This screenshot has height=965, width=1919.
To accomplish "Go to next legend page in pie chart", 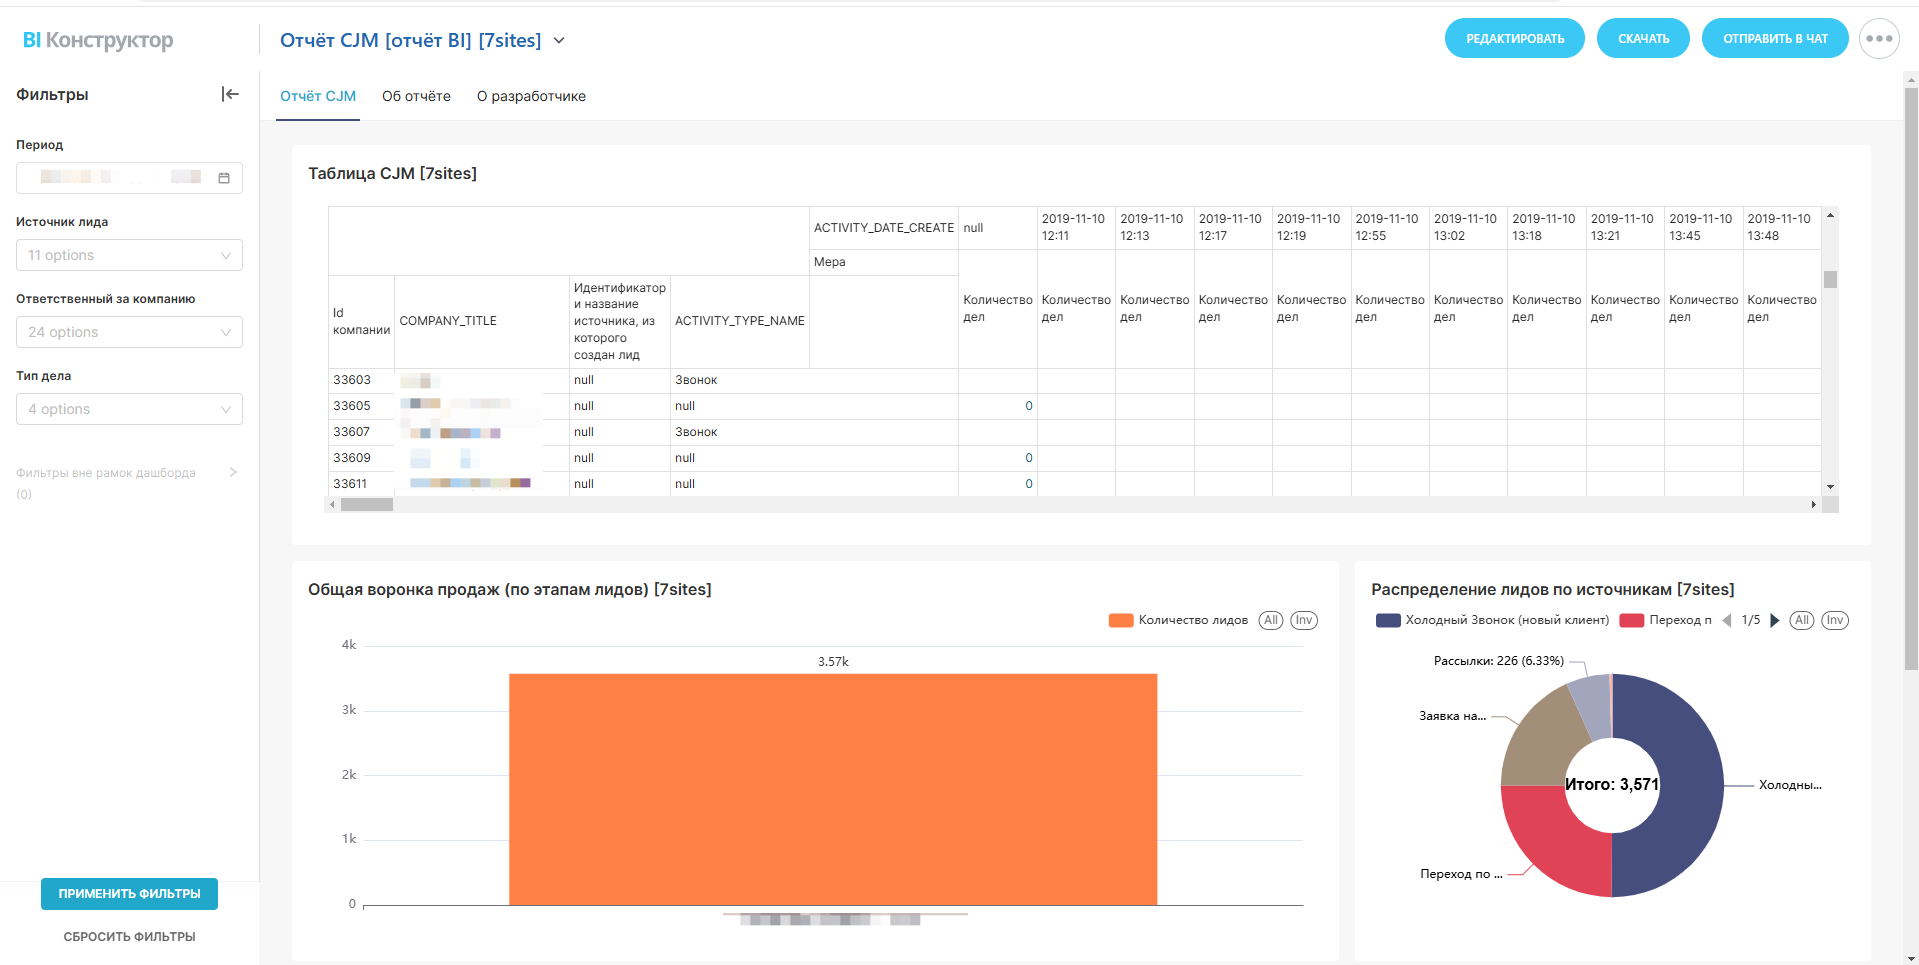I will point(1774,620).
